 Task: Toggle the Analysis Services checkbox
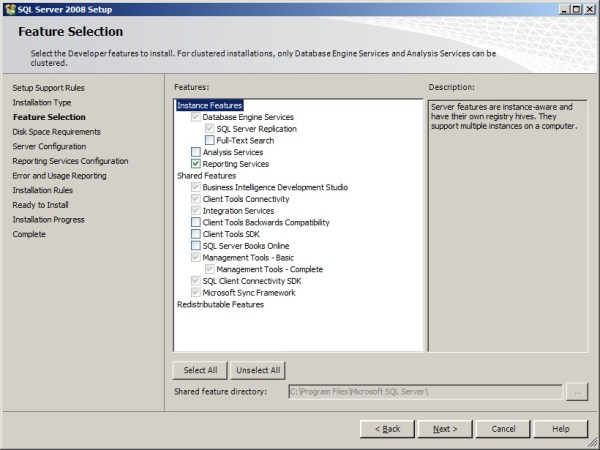coord(195,152)
